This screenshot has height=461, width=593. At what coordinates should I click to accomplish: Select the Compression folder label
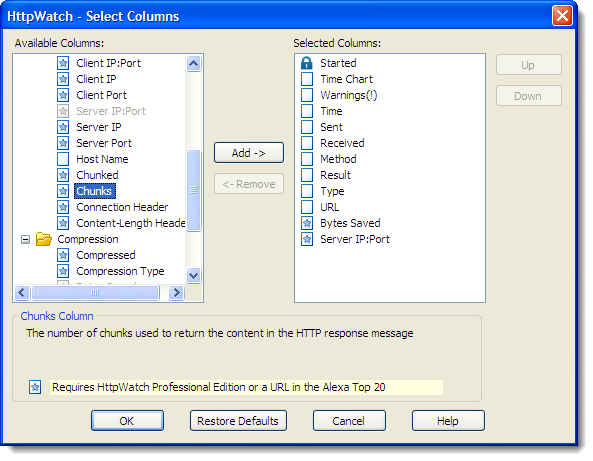pyautogui.click(x=88, y=239)
